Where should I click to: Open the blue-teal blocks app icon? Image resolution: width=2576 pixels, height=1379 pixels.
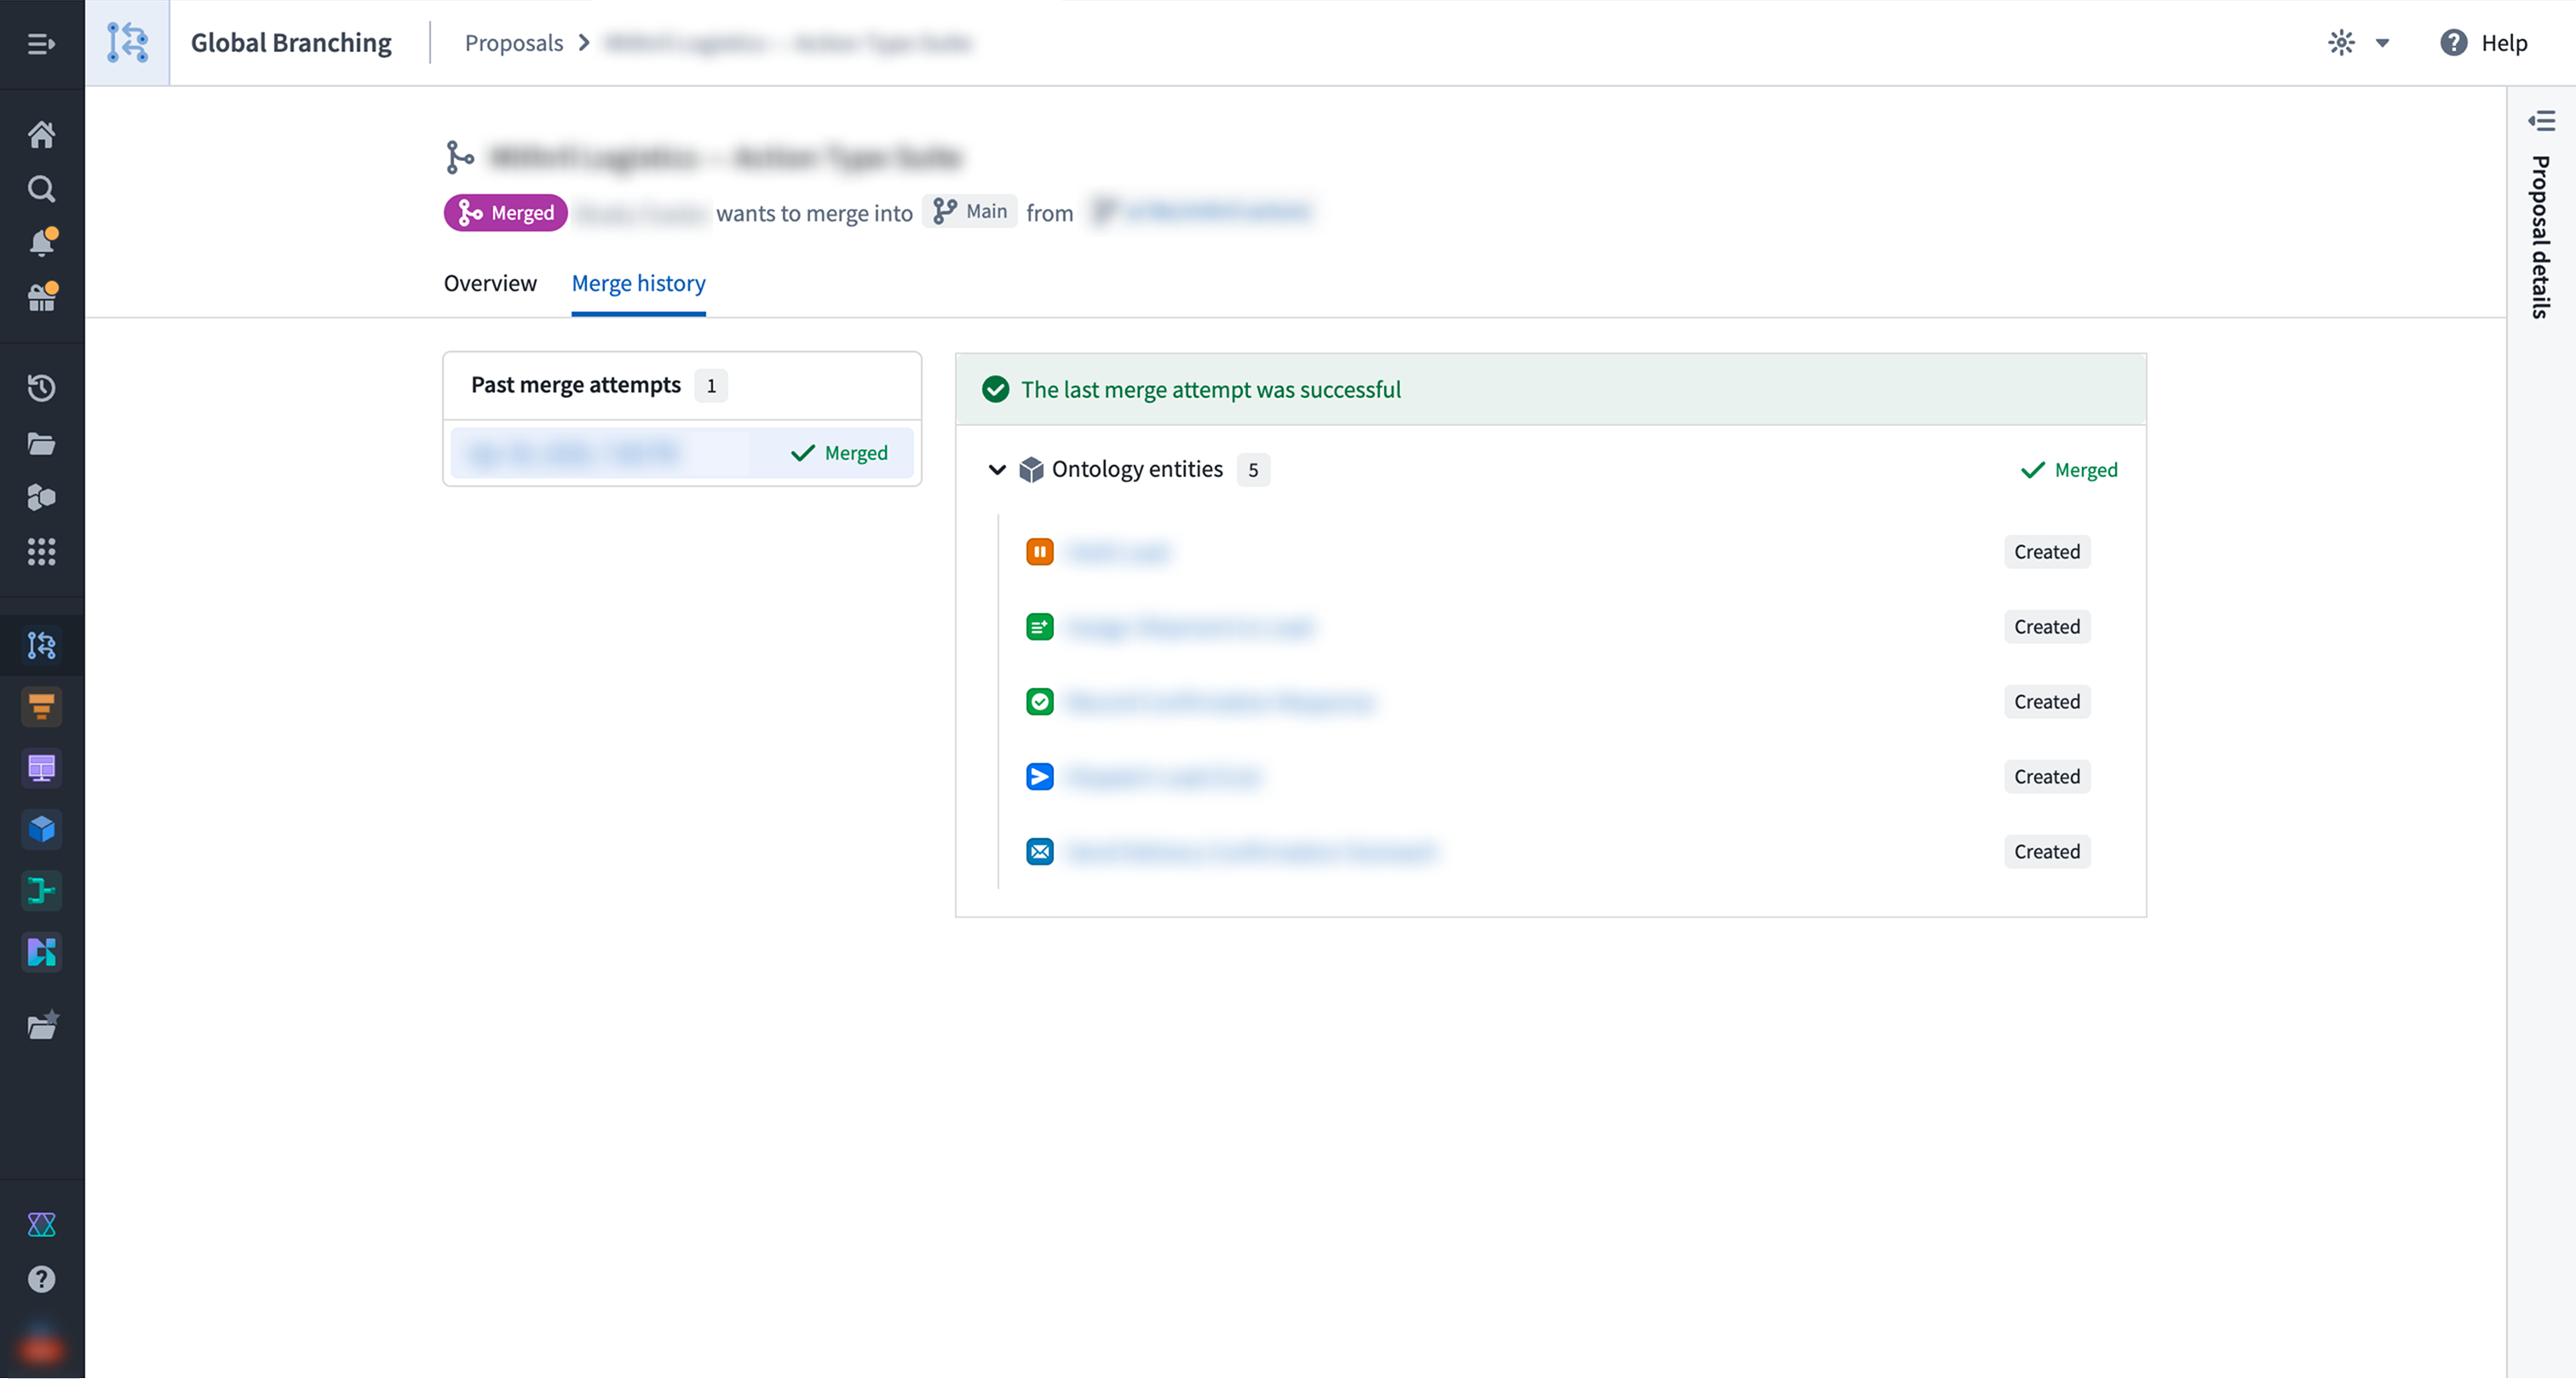pos(41,952)
